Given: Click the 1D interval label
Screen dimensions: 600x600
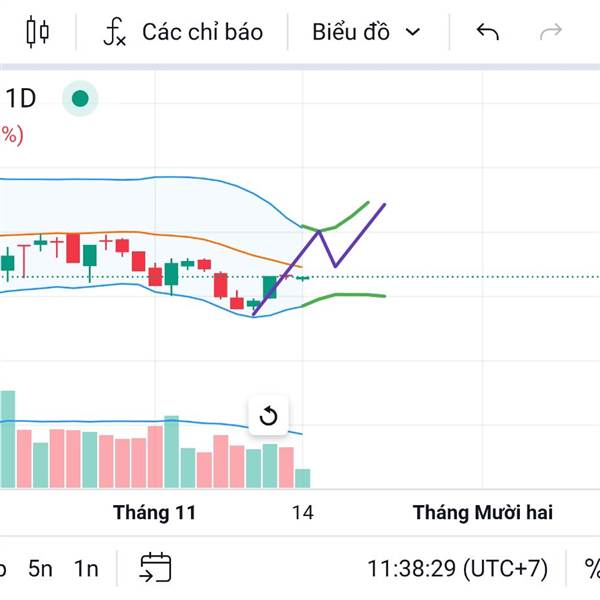Looking at the screenshot, I should coord(21,98).
